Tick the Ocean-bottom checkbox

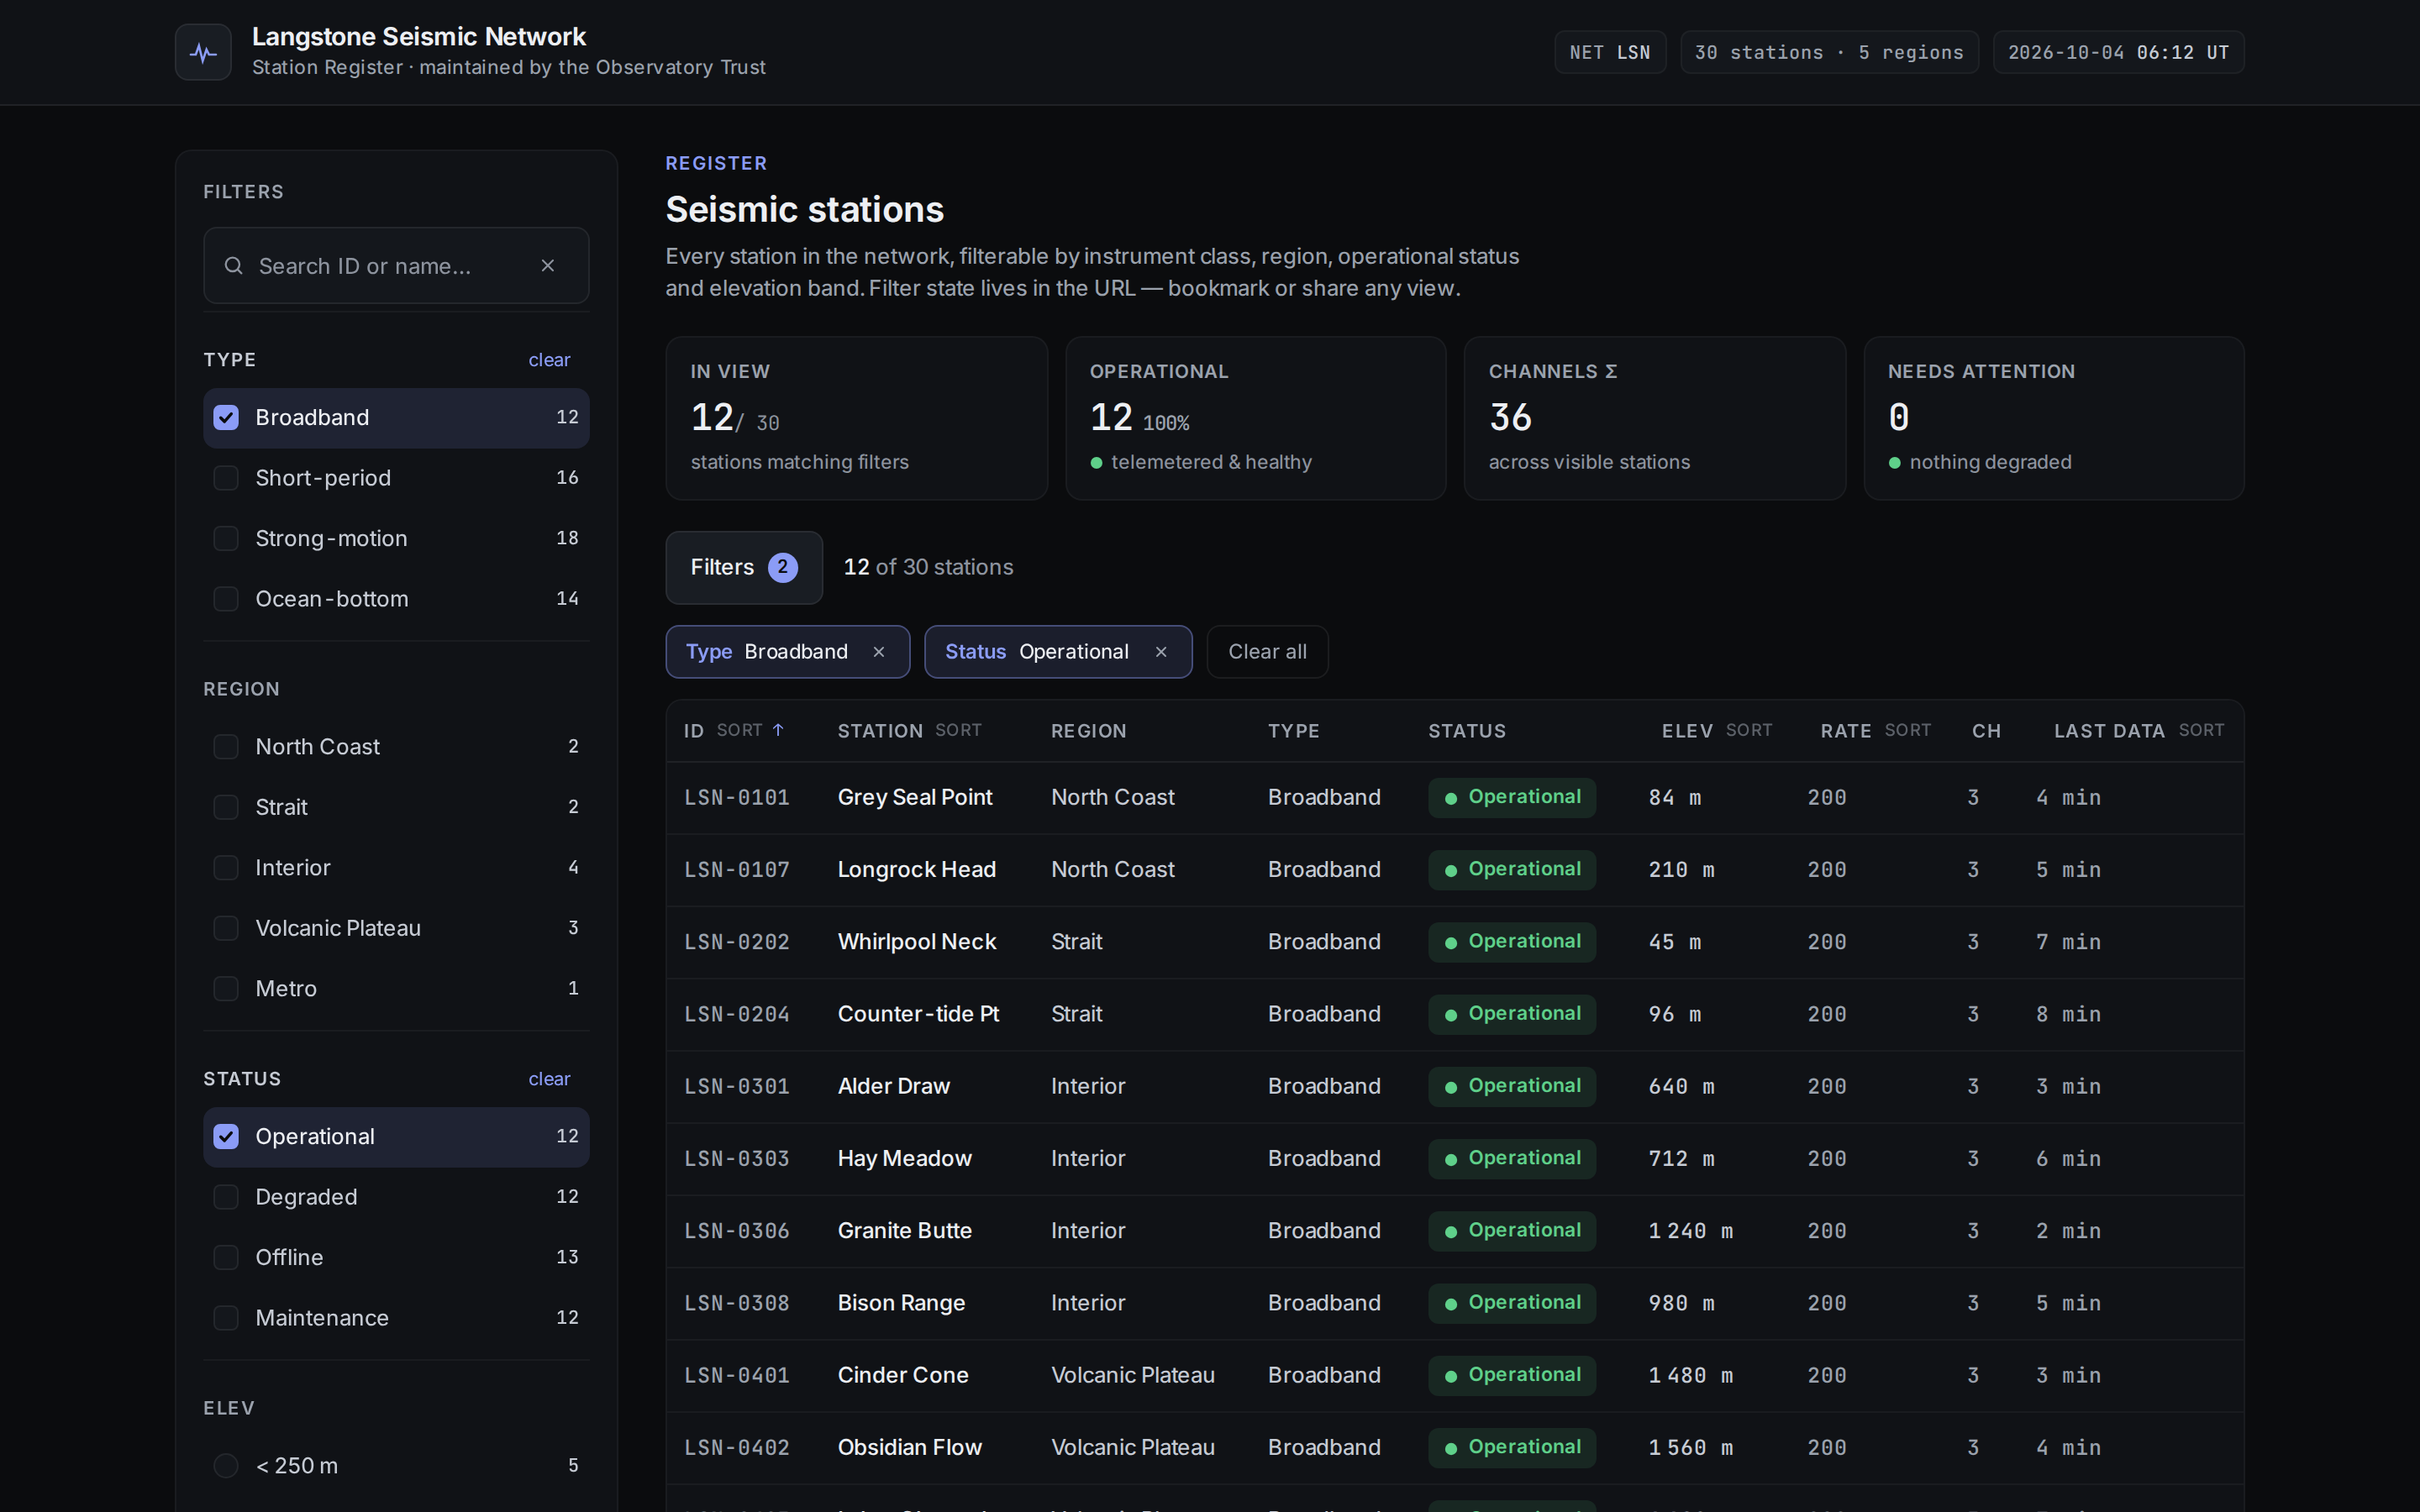(x=226, y=599)
